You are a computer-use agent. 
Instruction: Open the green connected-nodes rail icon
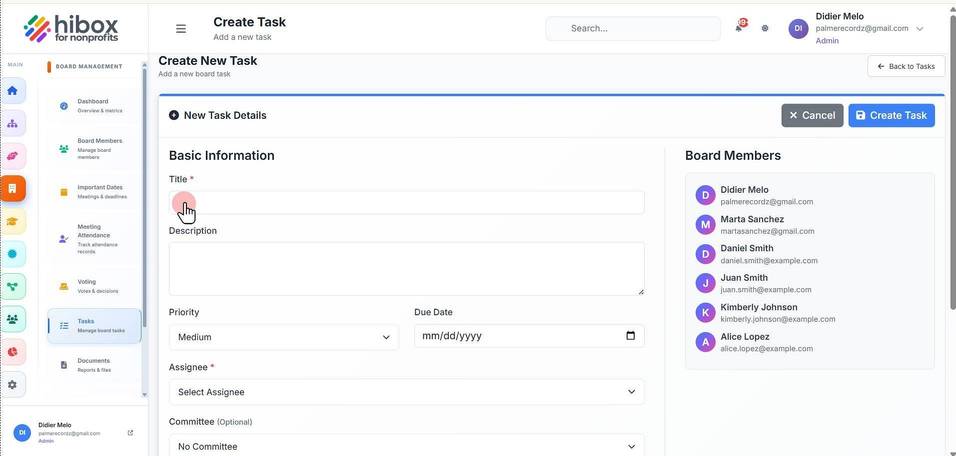tap(12, 287)
